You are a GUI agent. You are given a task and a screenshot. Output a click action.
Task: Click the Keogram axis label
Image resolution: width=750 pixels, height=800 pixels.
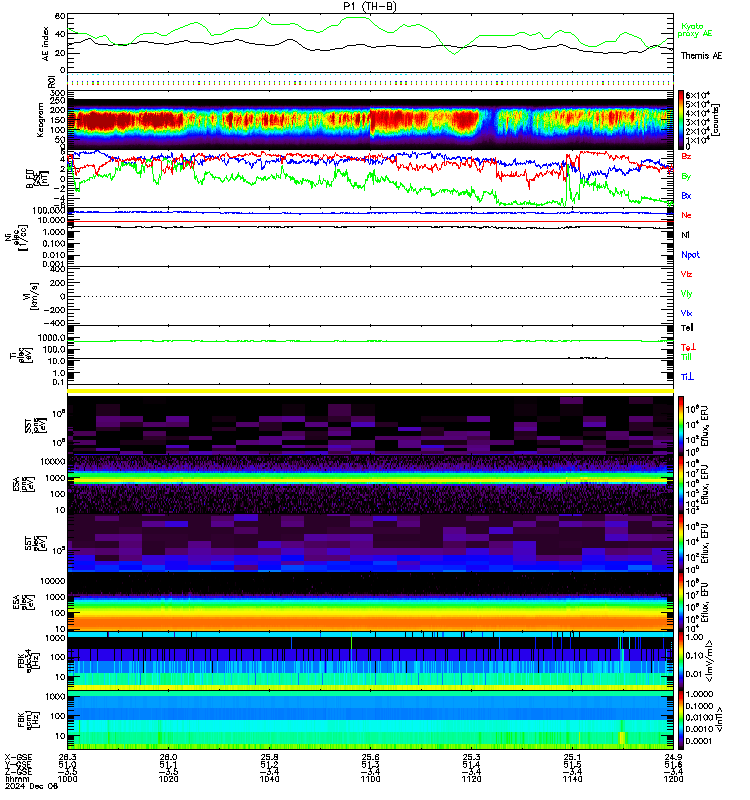pyautogui.click(x=40, y=120)
